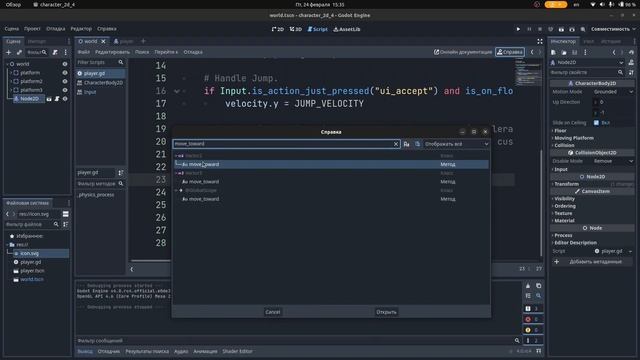
Task: Open the AssetLib workspace
Action: (347, 29)
